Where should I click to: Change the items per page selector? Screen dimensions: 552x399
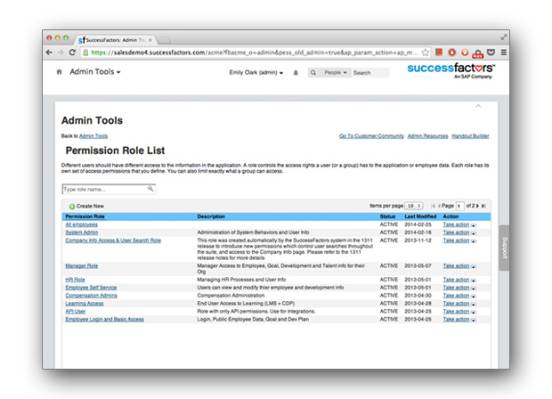(x=414, y=206)
